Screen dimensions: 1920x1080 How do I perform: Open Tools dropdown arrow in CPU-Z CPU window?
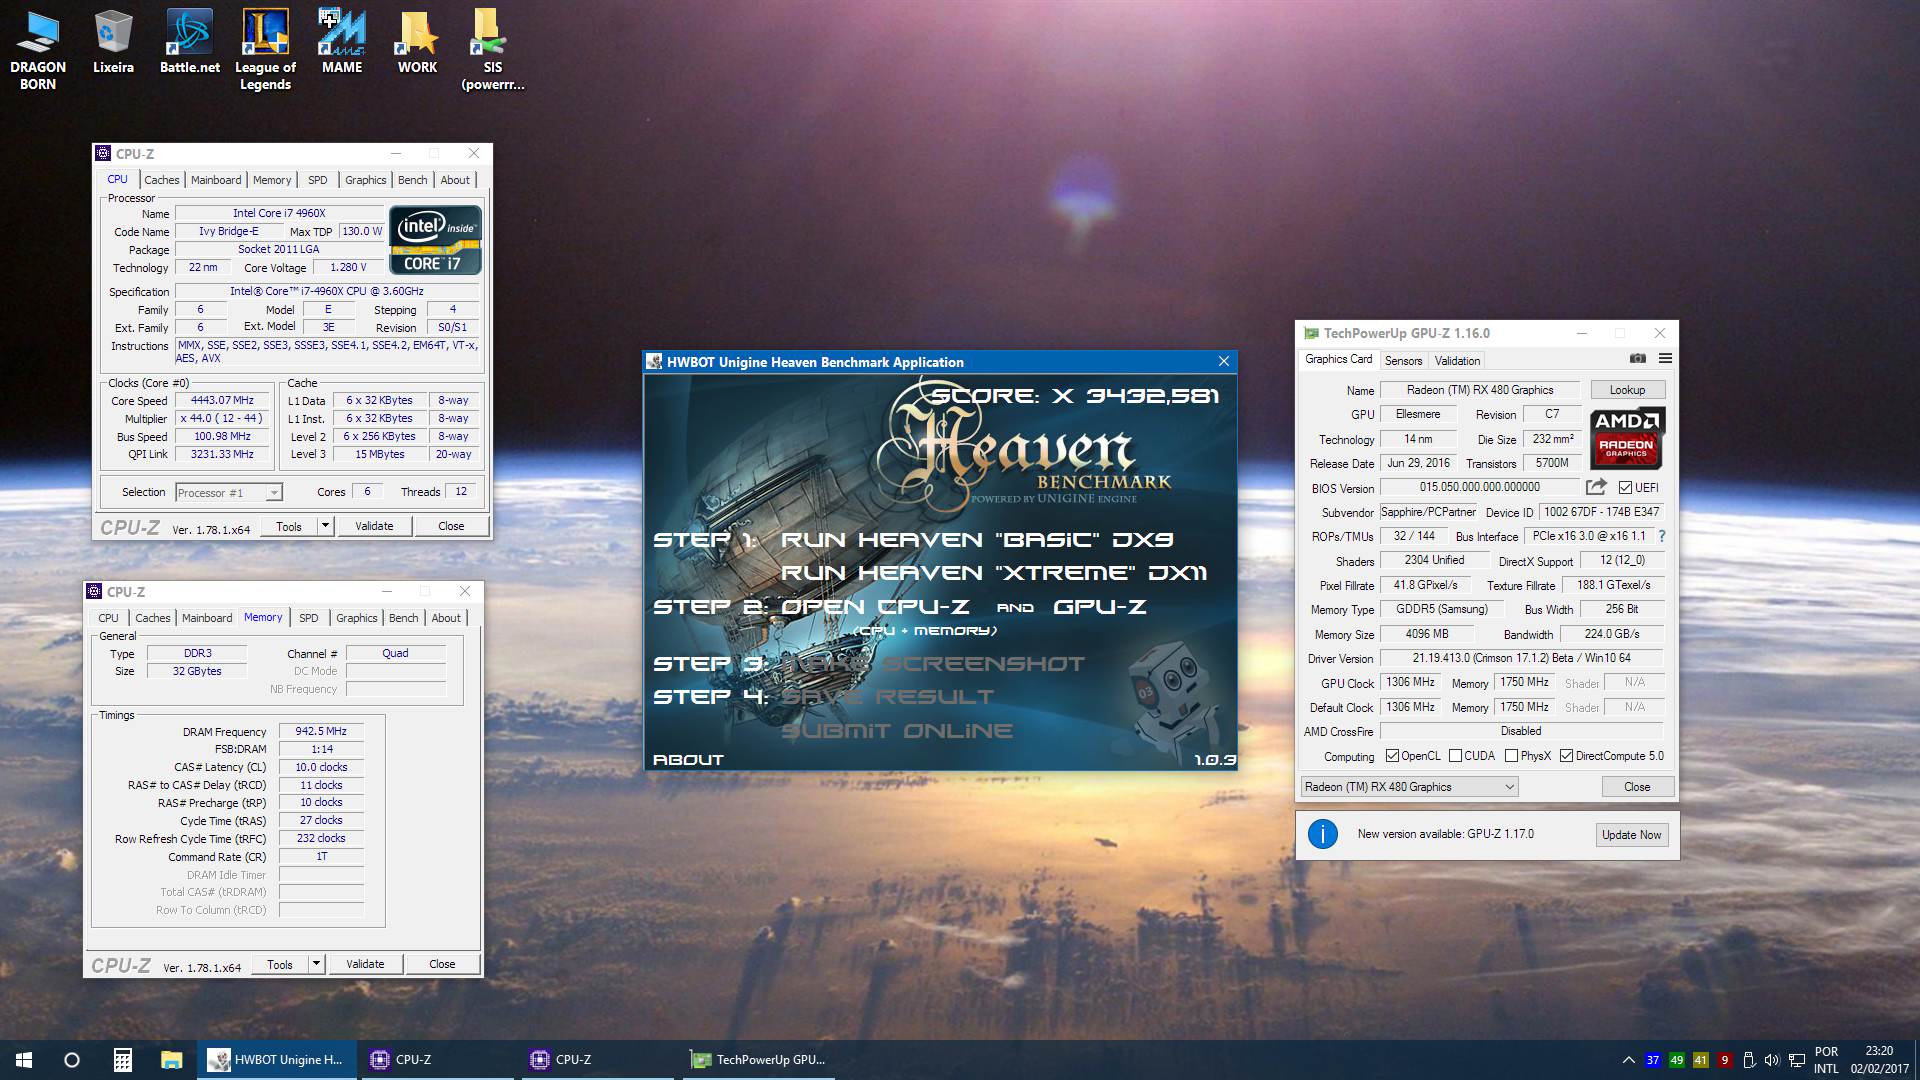point(324,526)
